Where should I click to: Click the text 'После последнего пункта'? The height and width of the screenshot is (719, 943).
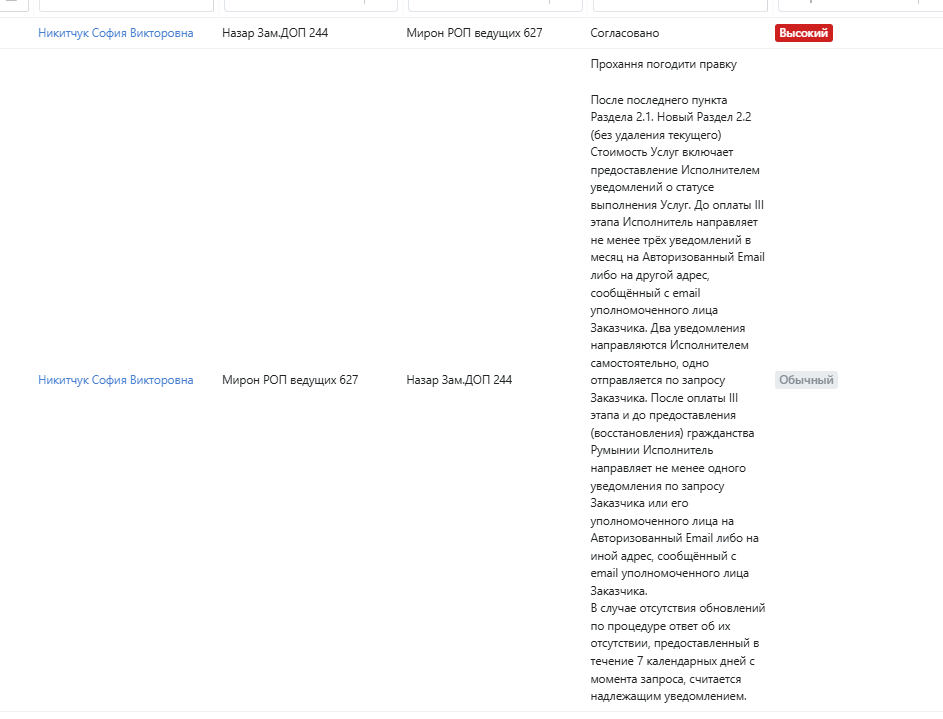tap(659, 100)
